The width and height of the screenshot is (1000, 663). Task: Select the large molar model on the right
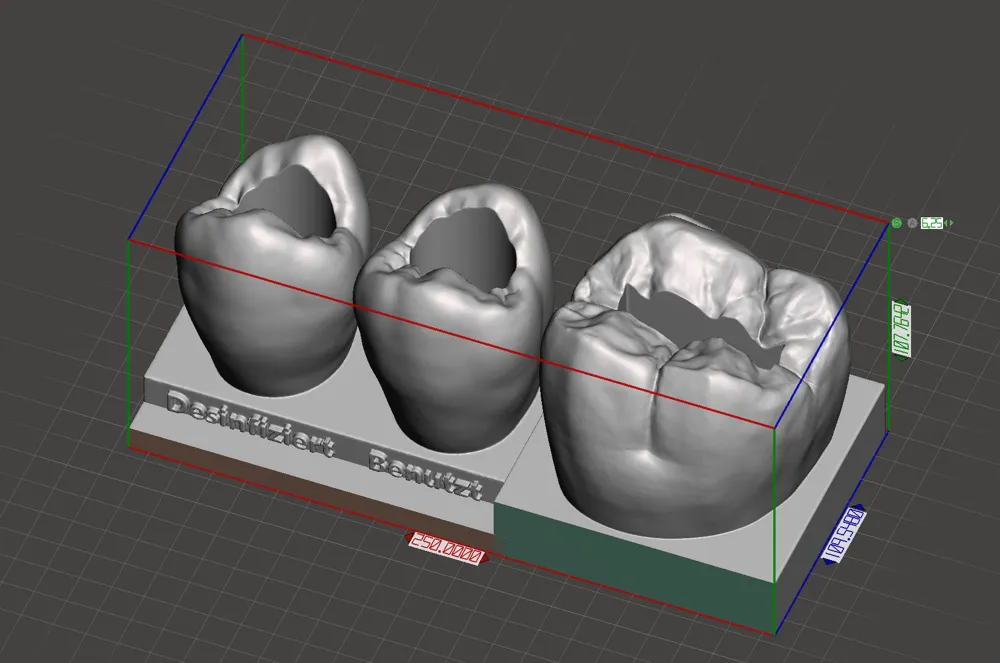(x=695, y=376)
